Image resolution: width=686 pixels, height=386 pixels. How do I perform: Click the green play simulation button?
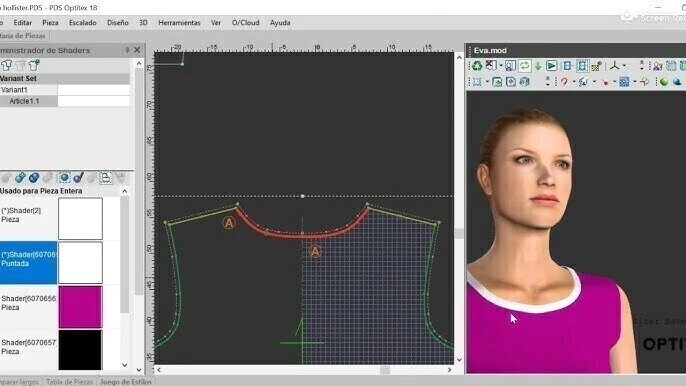[552, 66]
